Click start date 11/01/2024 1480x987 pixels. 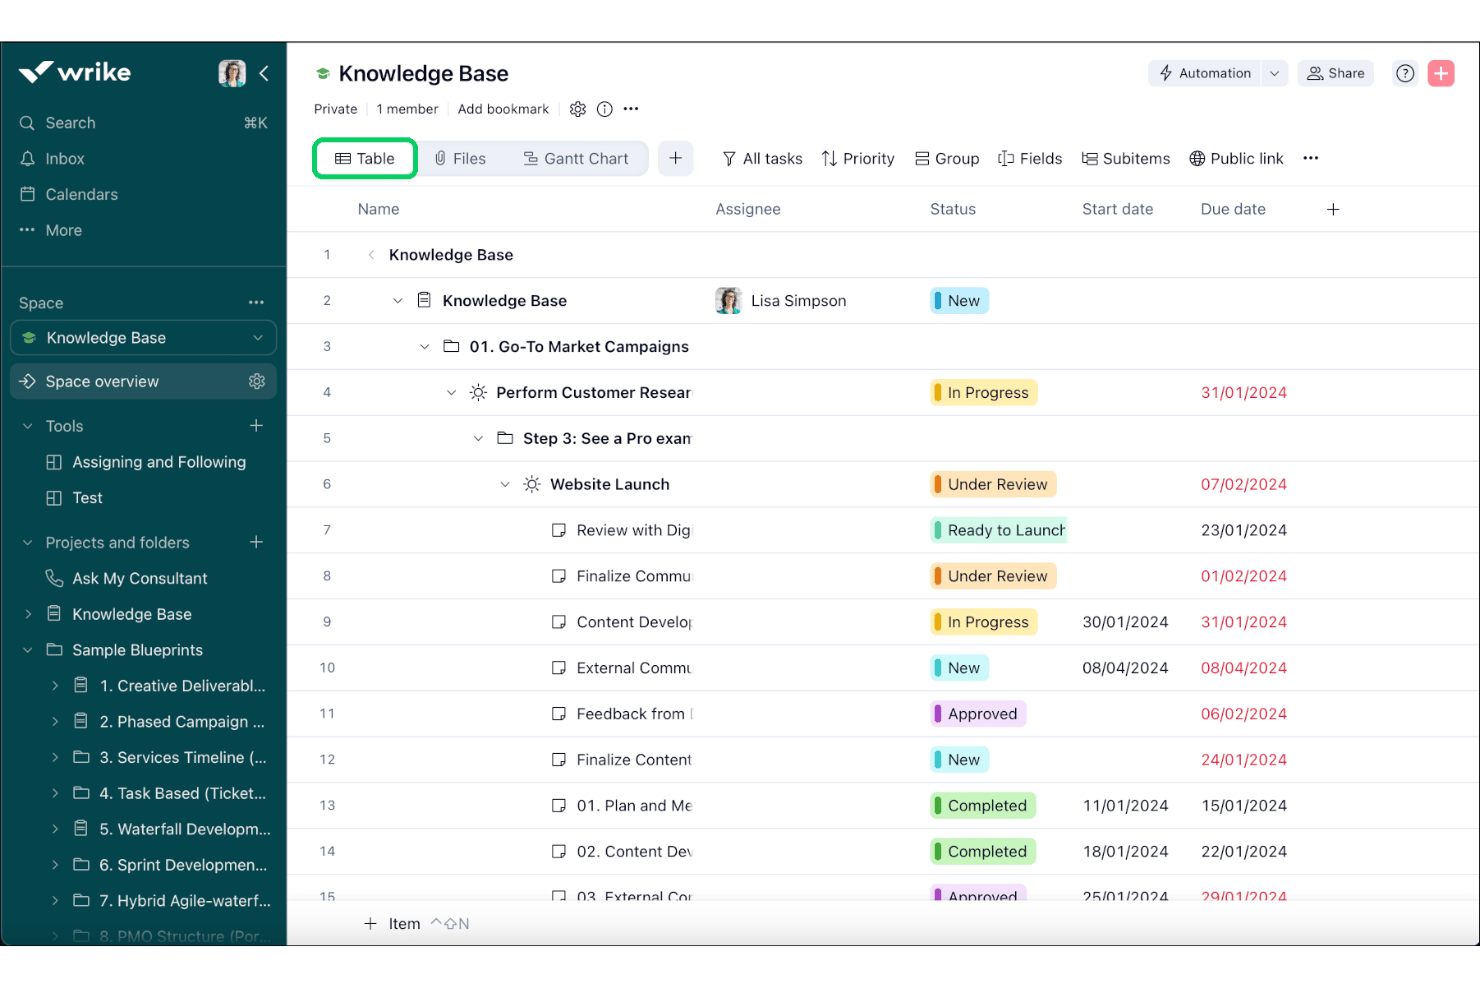pyautogui.click(x=1125, y=806)
